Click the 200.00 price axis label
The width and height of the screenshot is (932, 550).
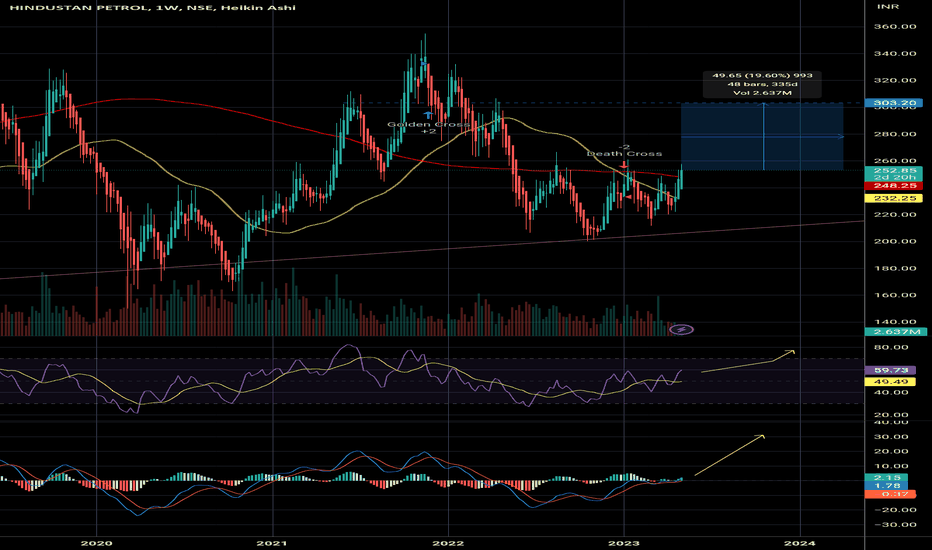coord(895,241)
